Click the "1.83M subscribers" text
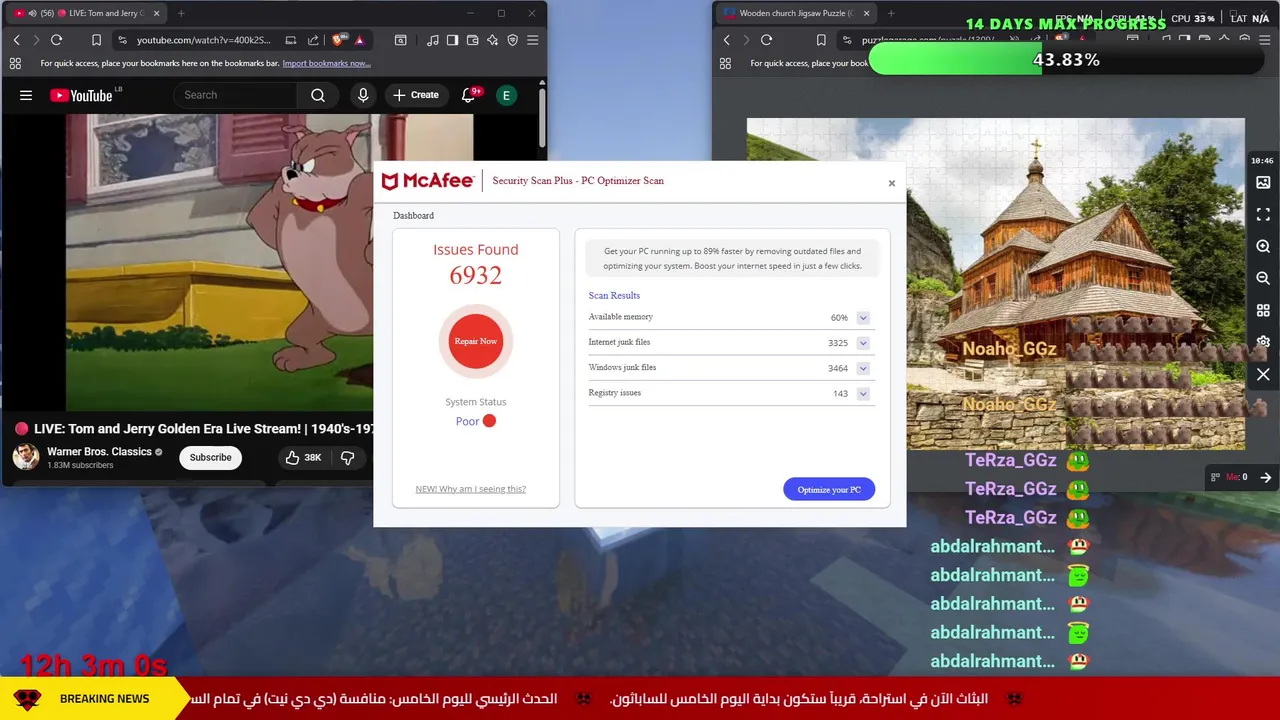This screenshot has height=720, width=1280. 80,465
